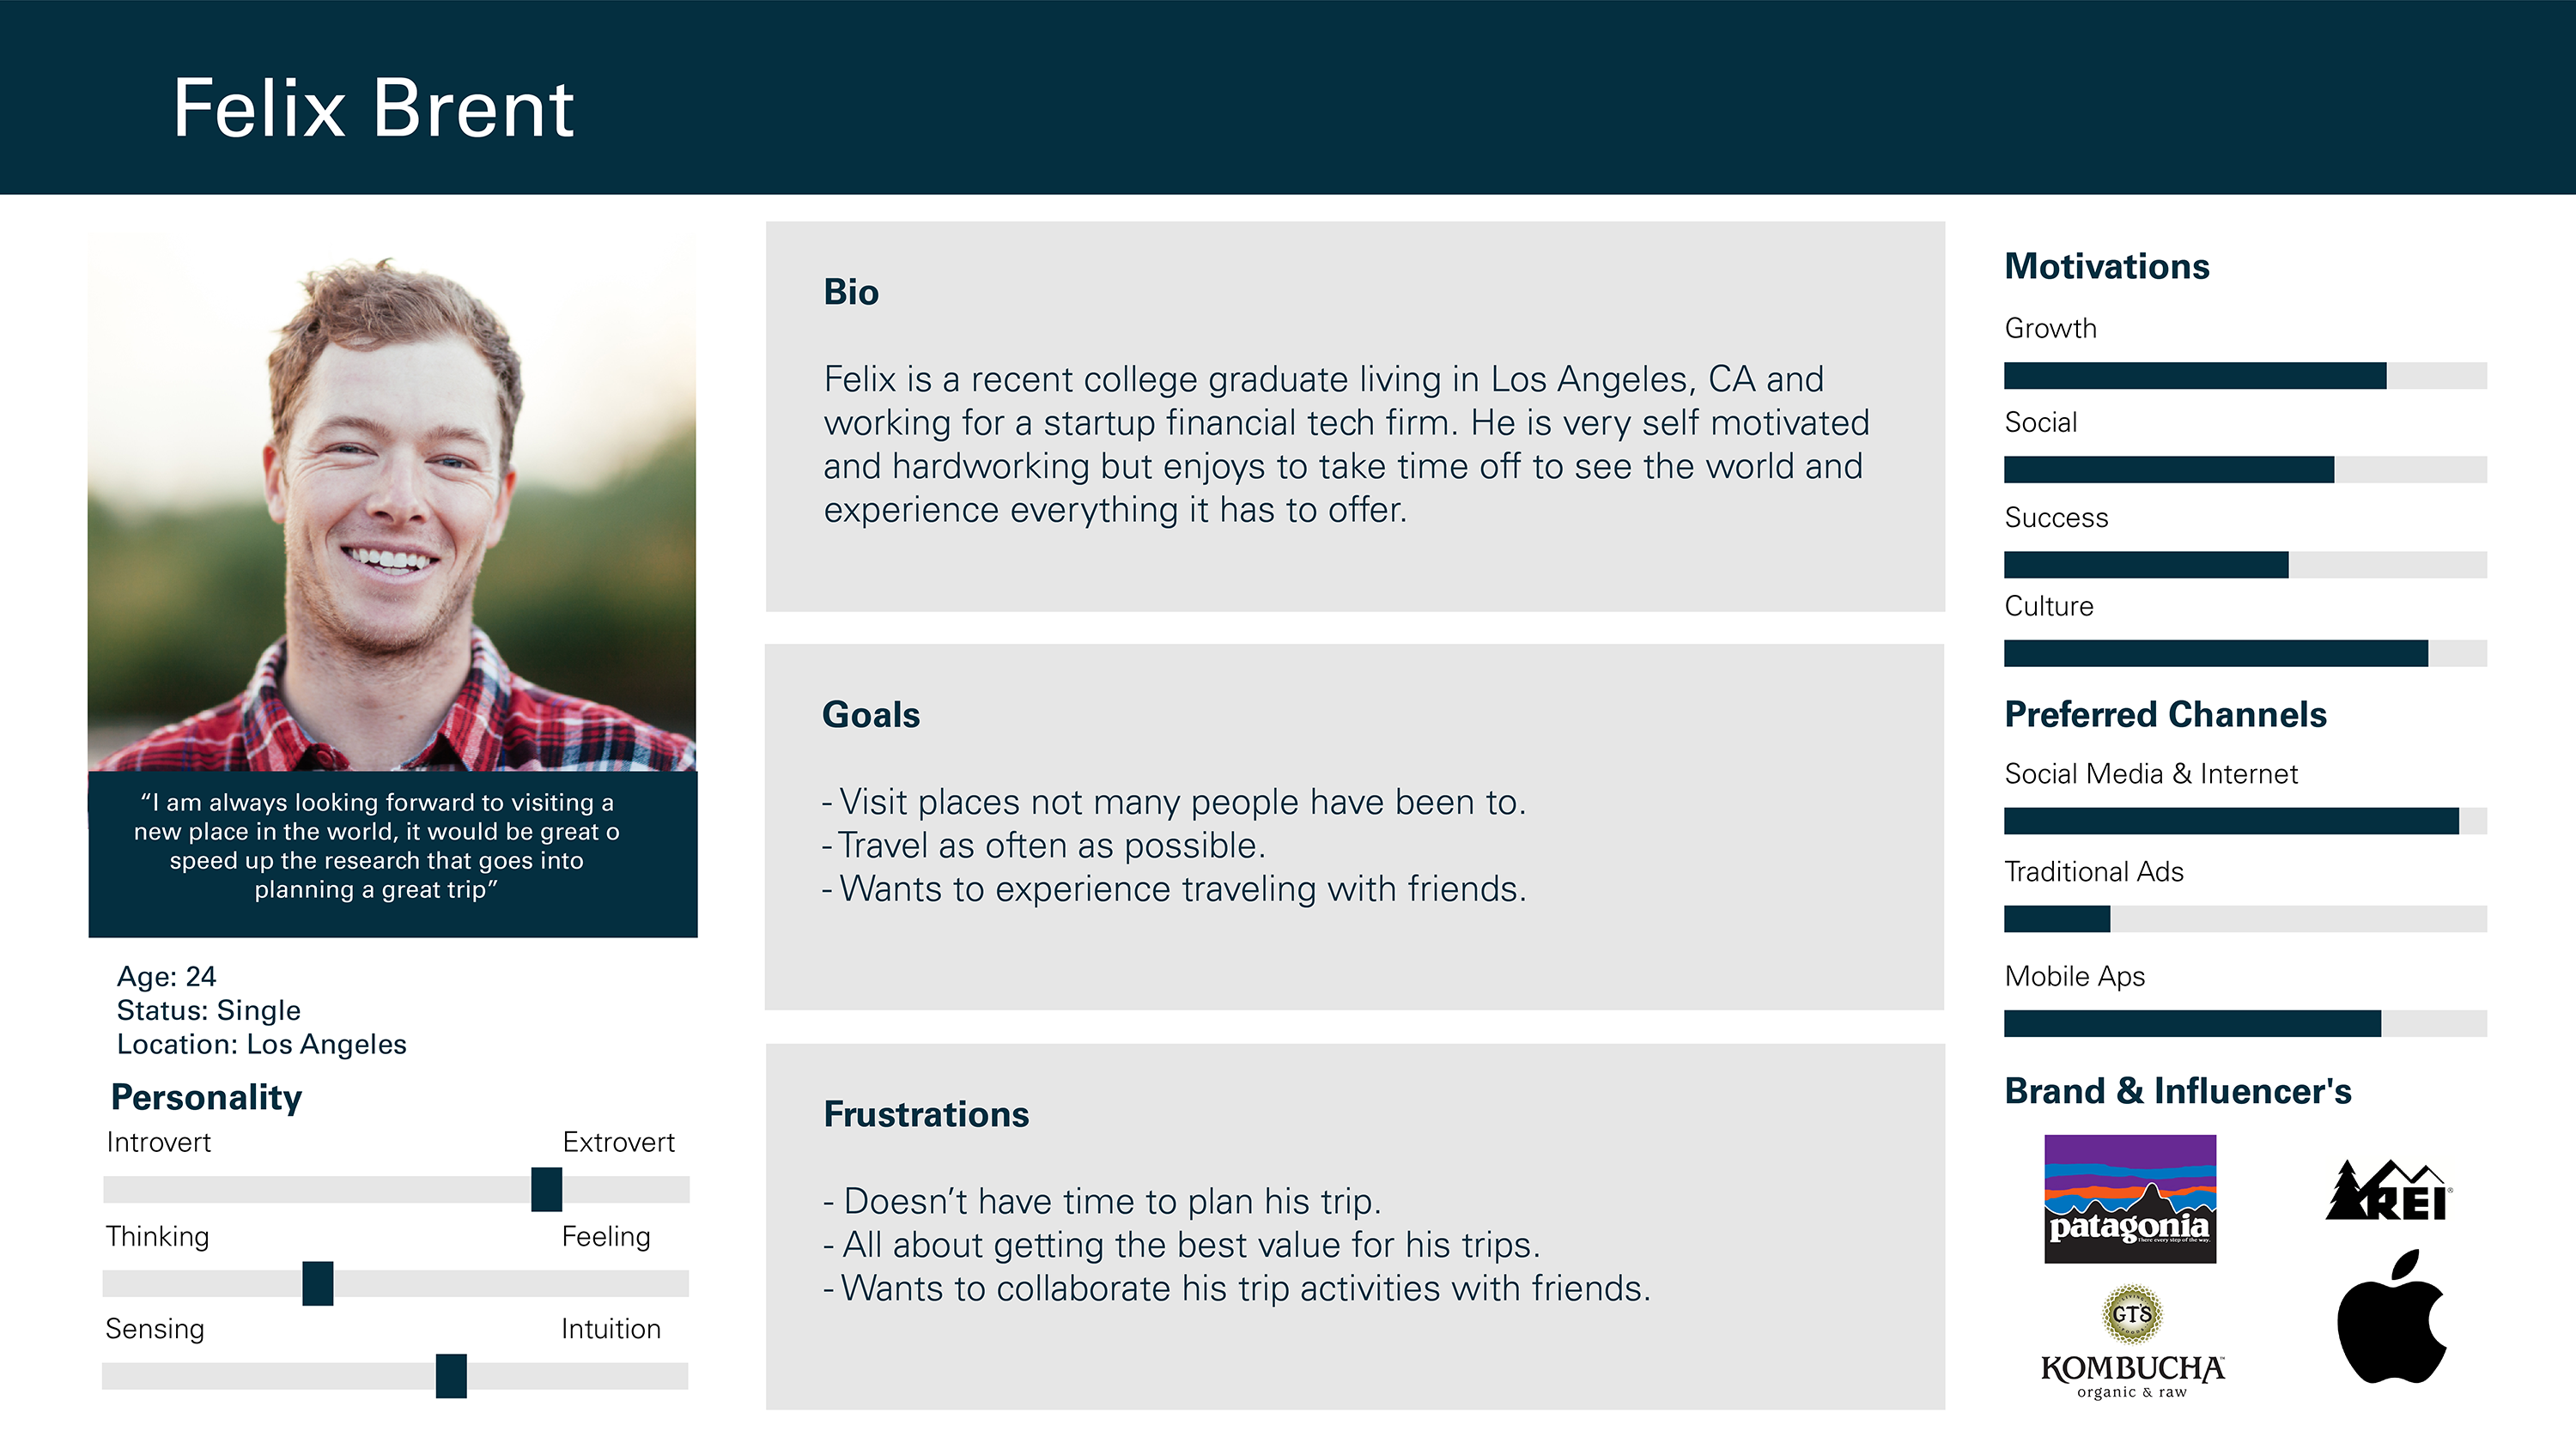Viewport: 2576px width, 1449px height.
Task: Click the Social Media & Internet bar
Action: 2245,821
